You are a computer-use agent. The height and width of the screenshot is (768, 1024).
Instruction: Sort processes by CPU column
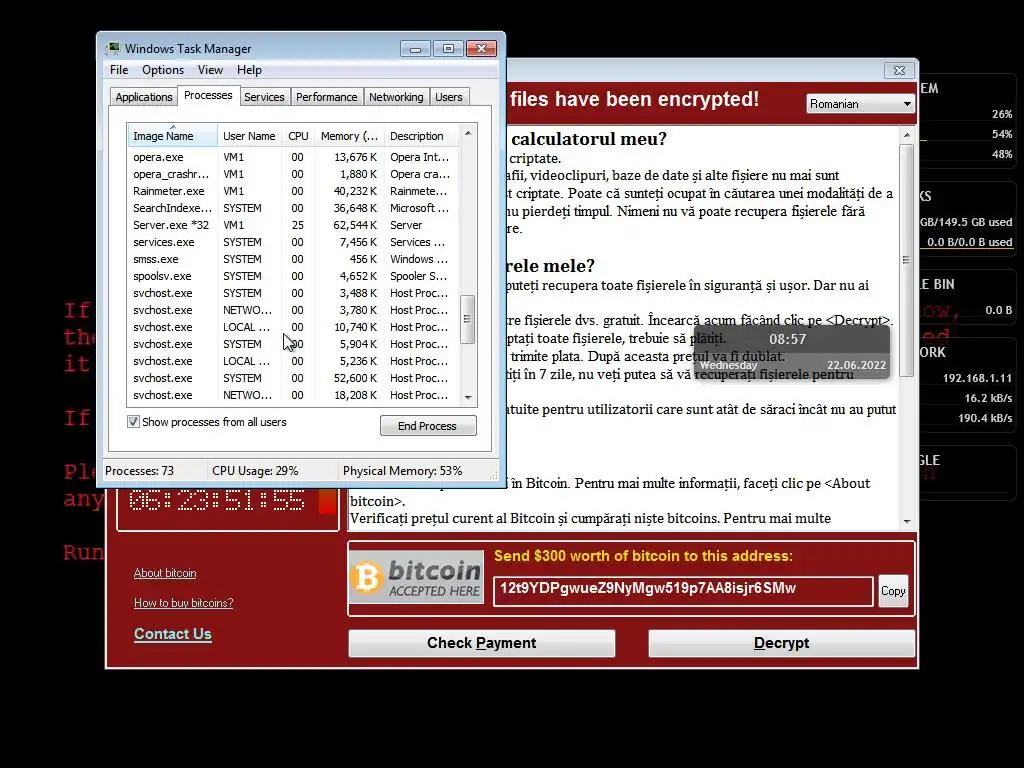click(x=298, y=136)
